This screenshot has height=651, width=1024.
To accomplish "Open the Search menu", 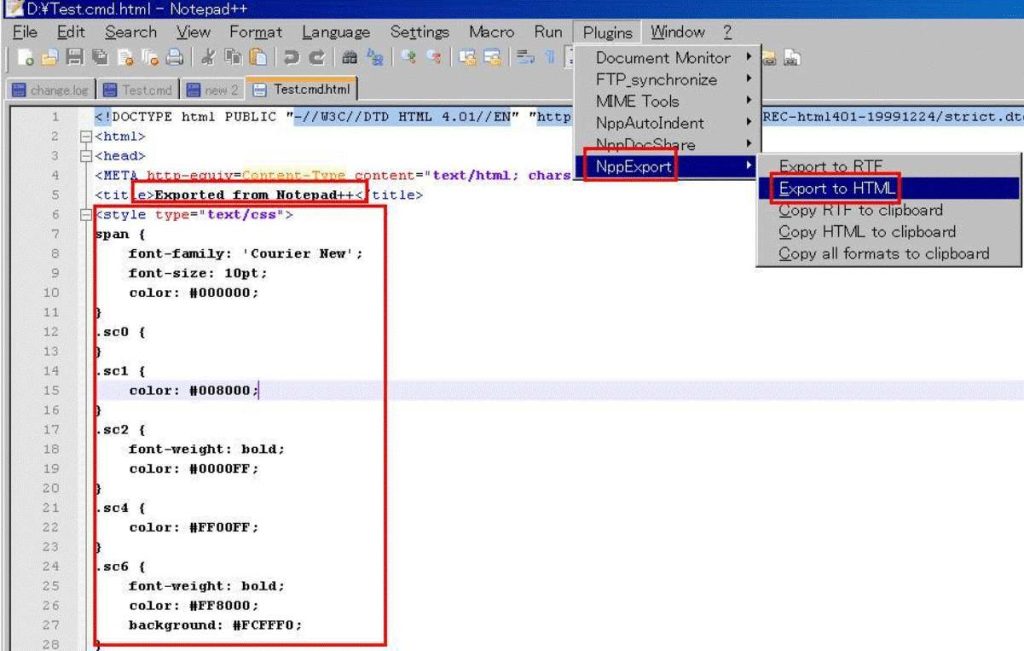I will (131, 32).
